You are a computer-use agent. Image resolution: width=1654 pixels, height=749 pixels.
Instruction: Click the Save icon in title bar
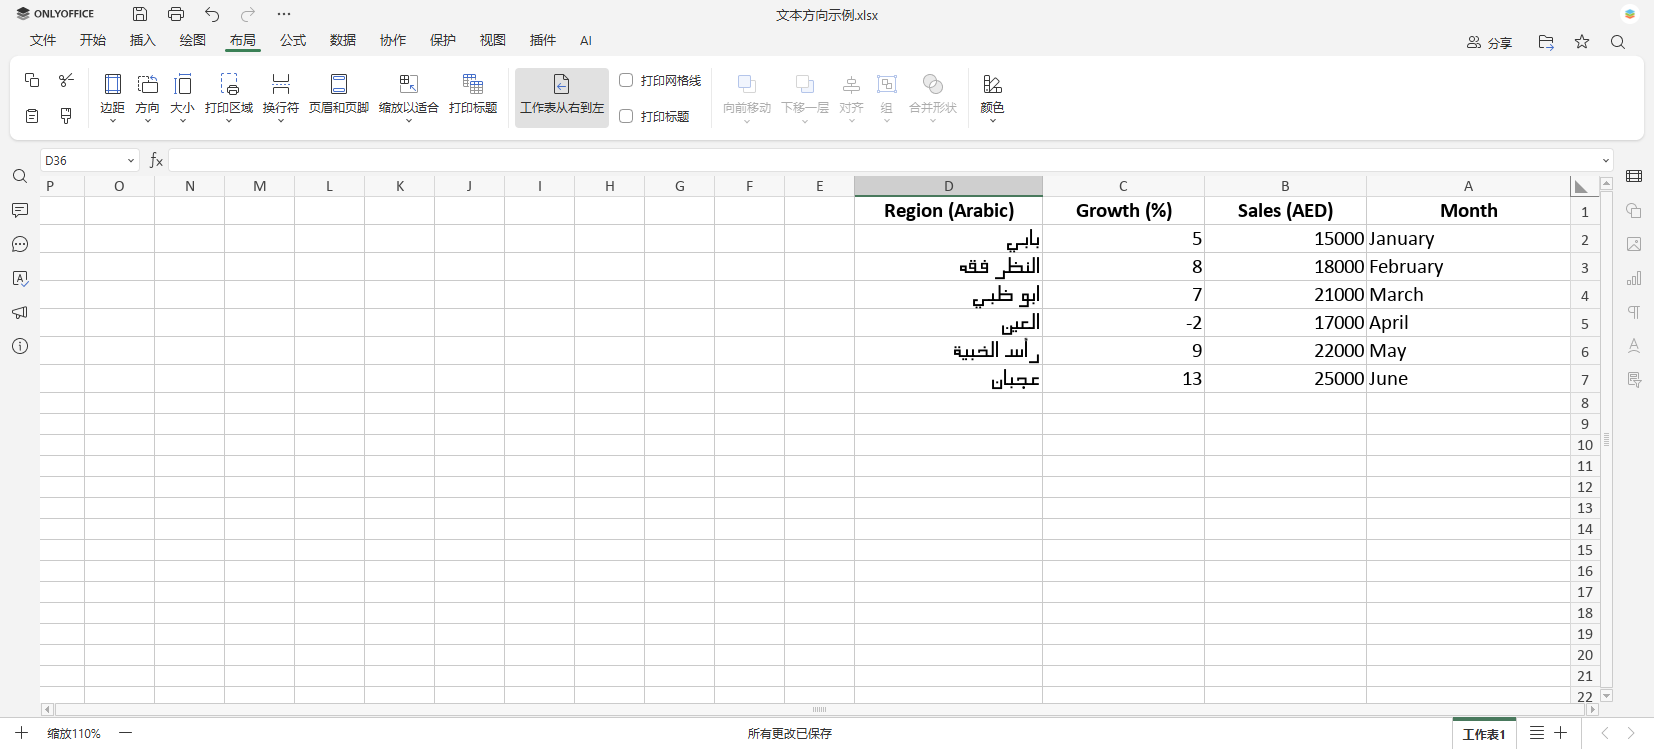[140, 14]
